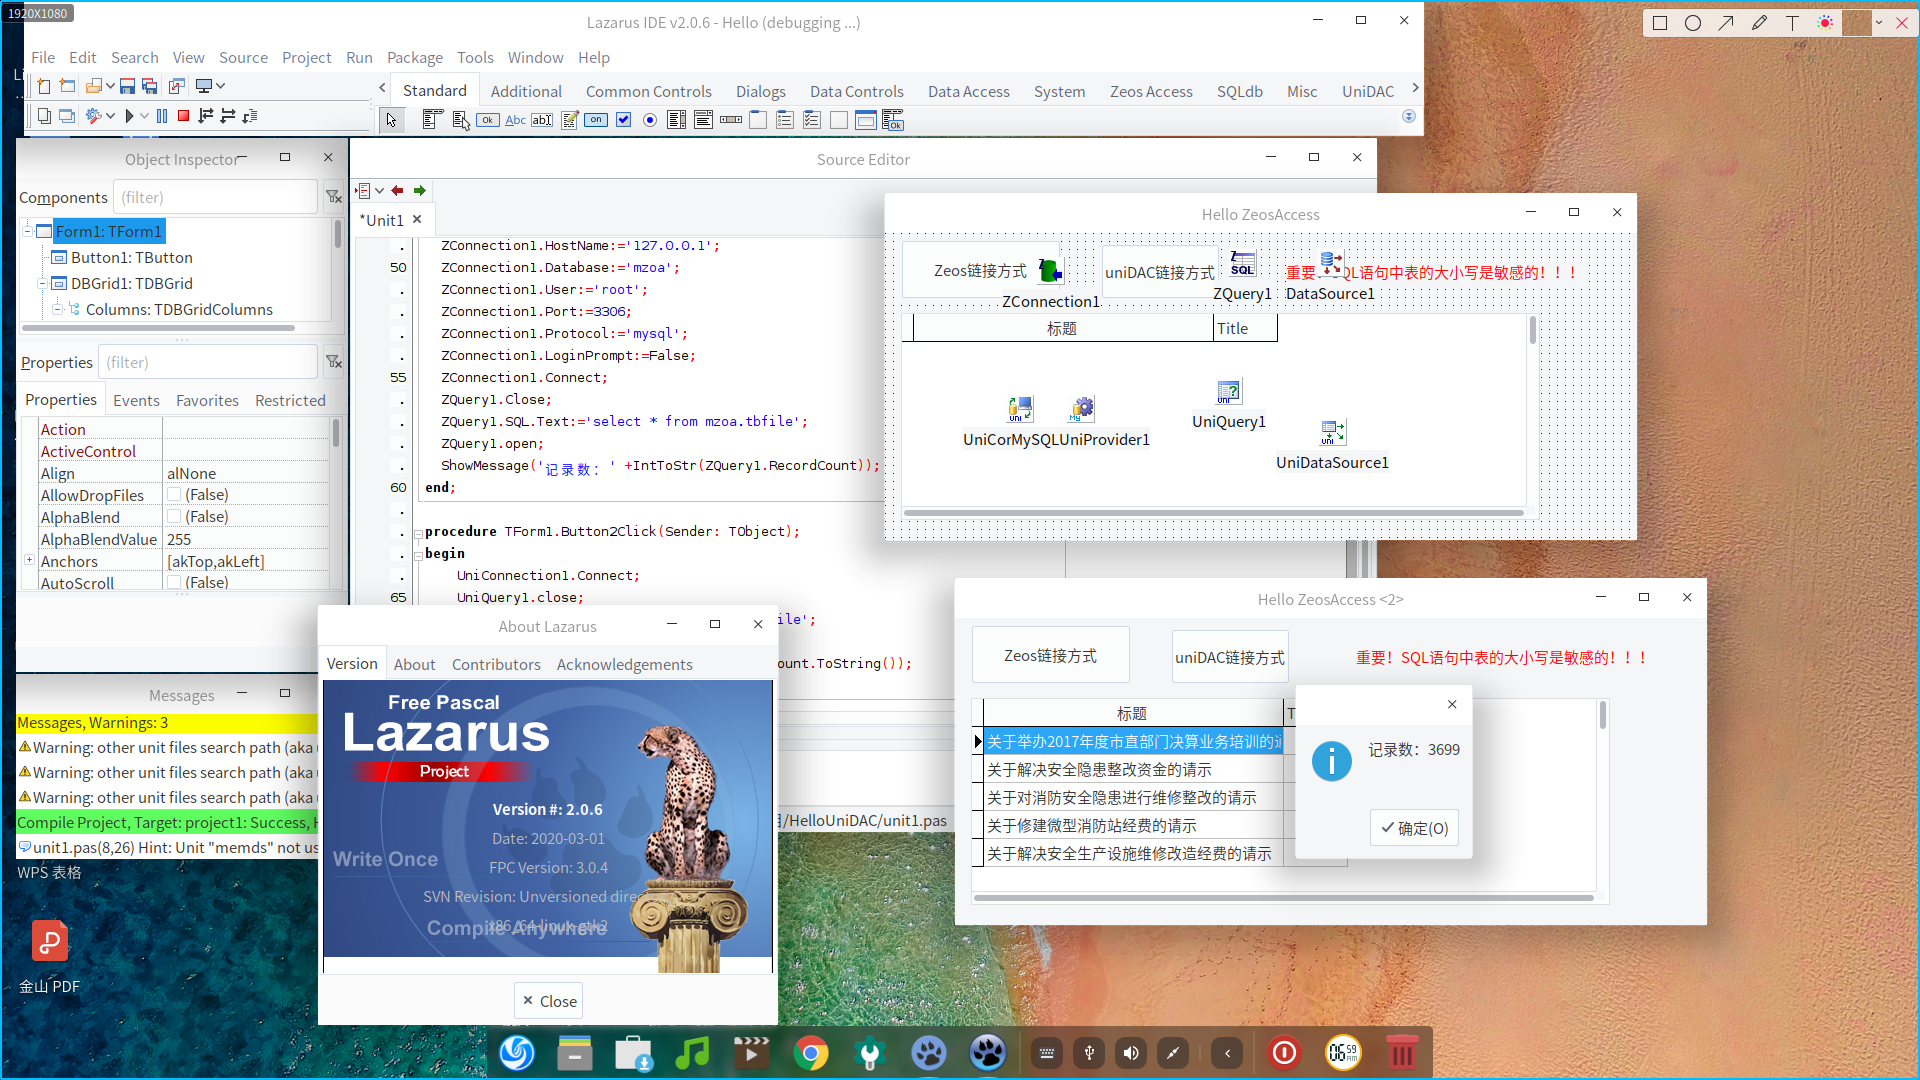Switch to the Zeos Access palette tab
This screenshot has width=1920, height=1080.
[1151, 91]
